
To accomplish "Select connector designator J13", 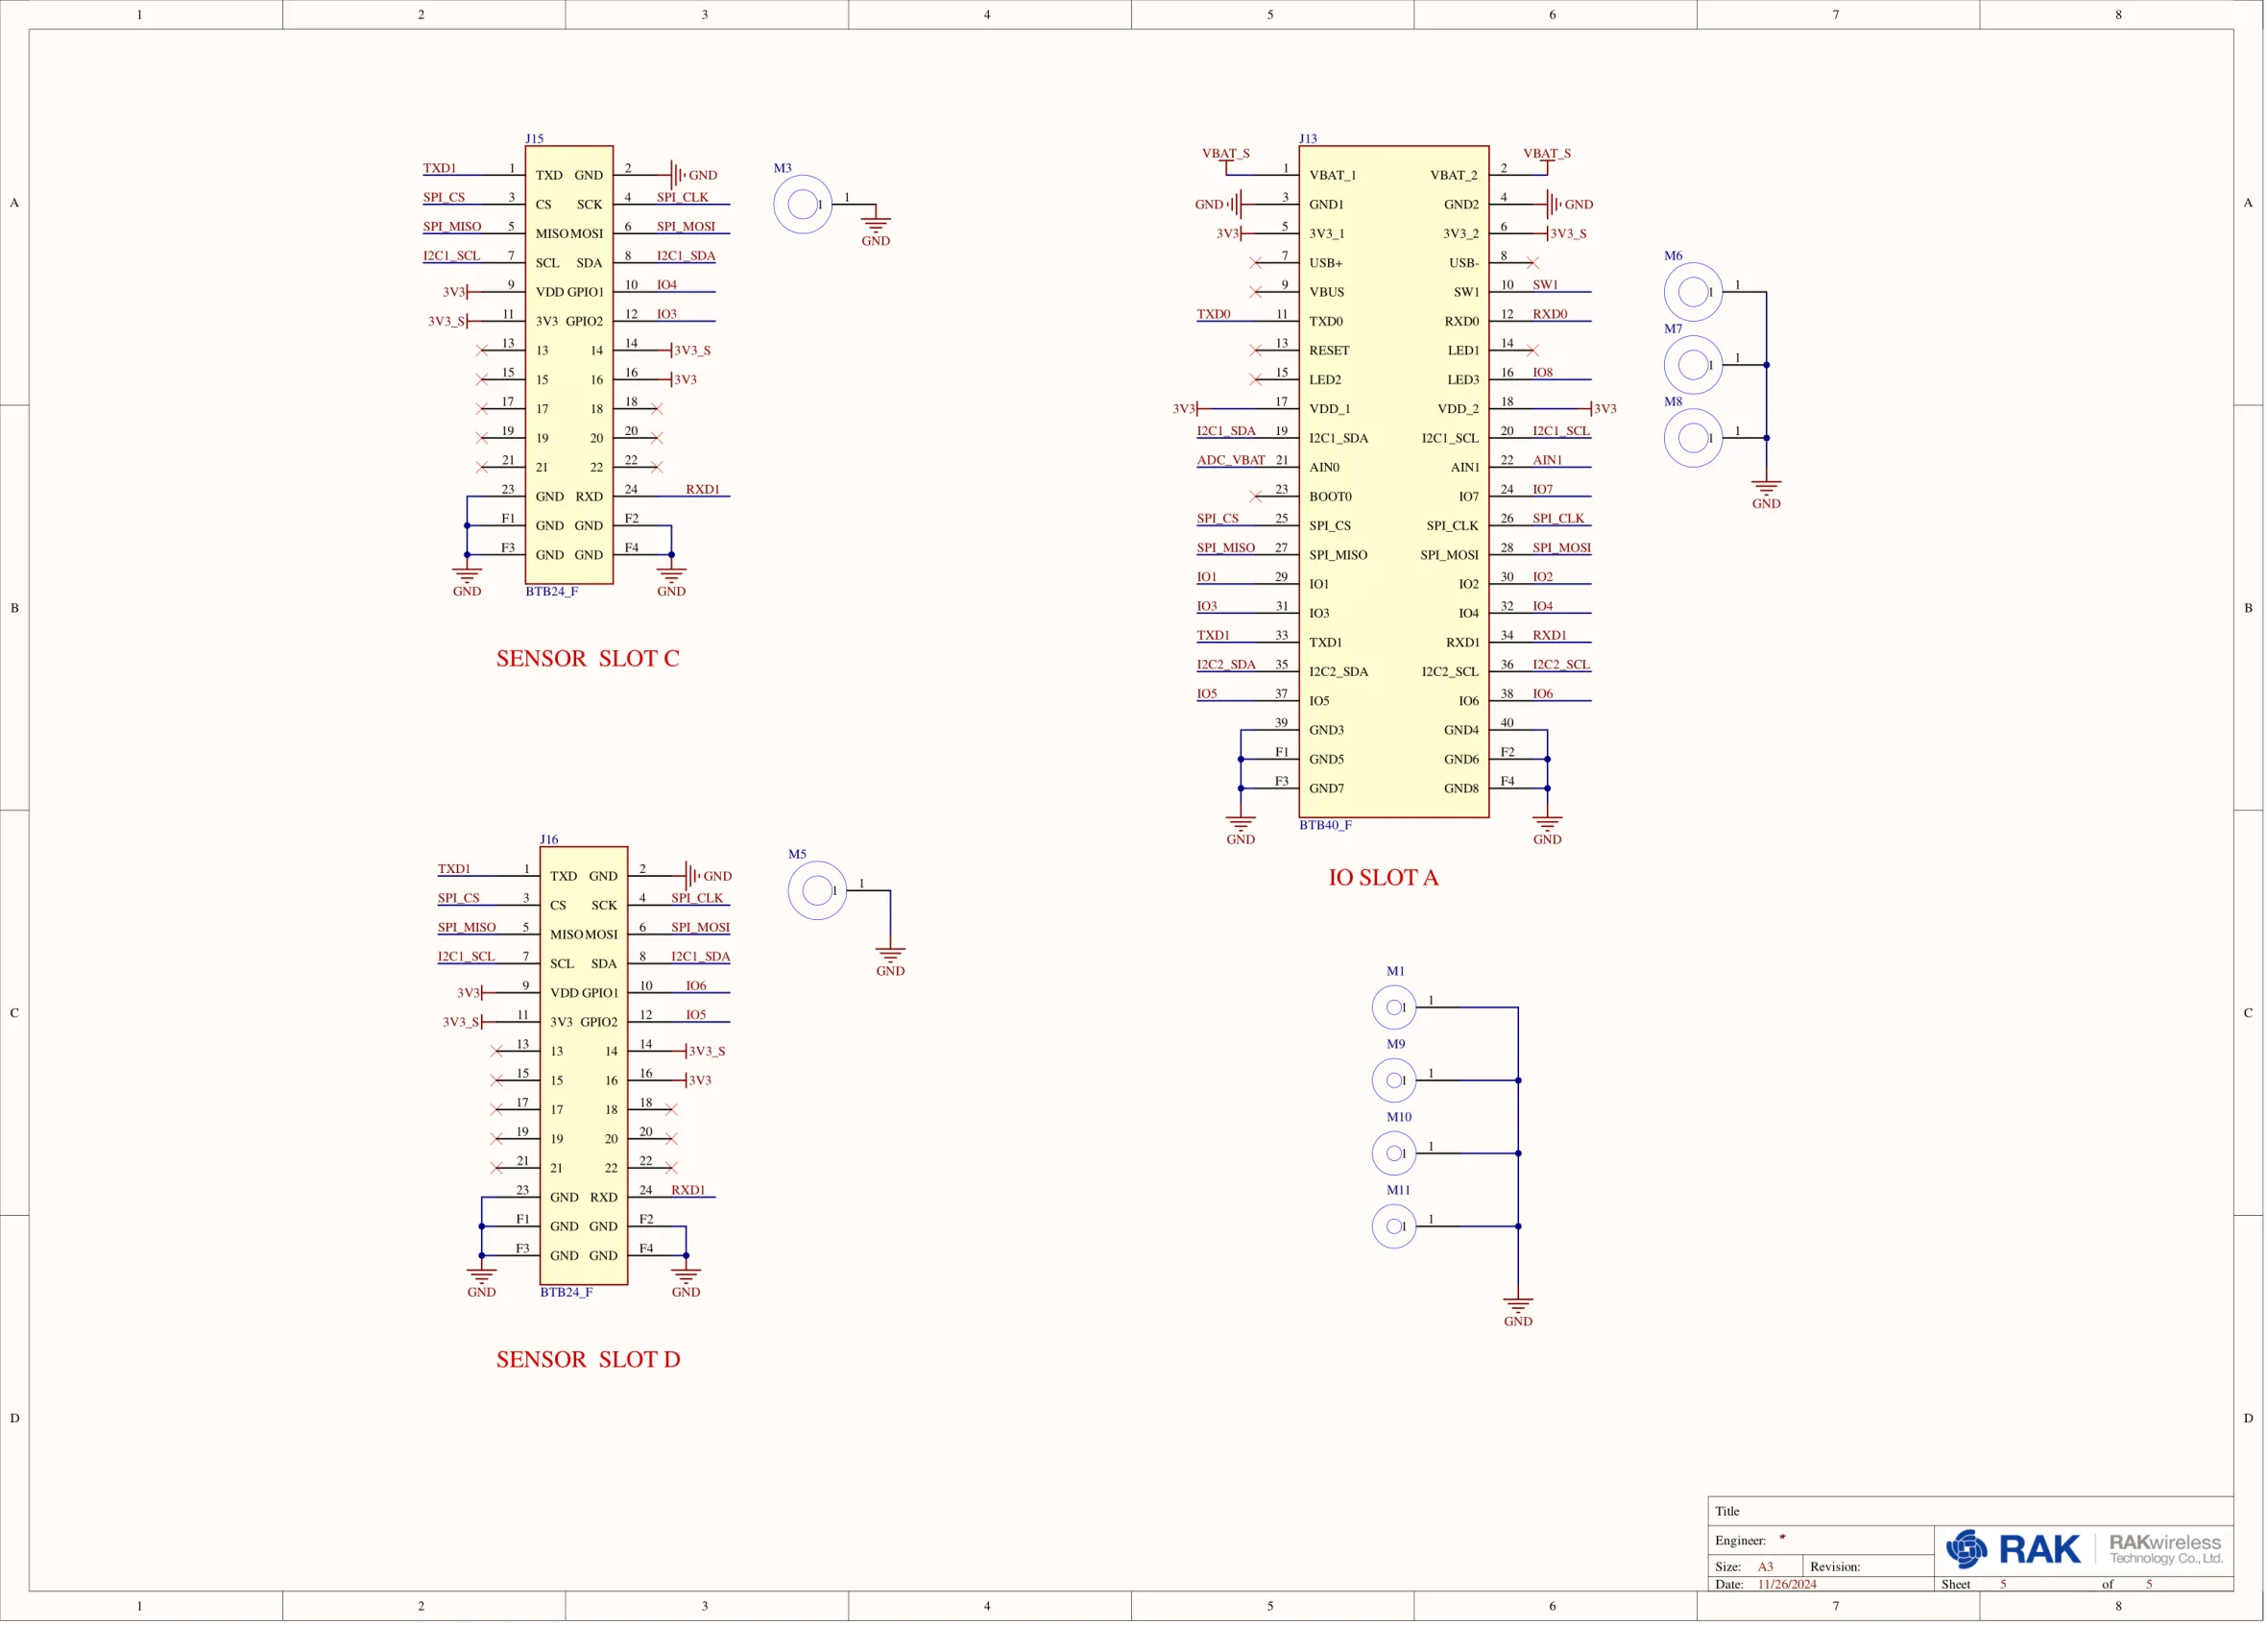I will point(1308,139).
